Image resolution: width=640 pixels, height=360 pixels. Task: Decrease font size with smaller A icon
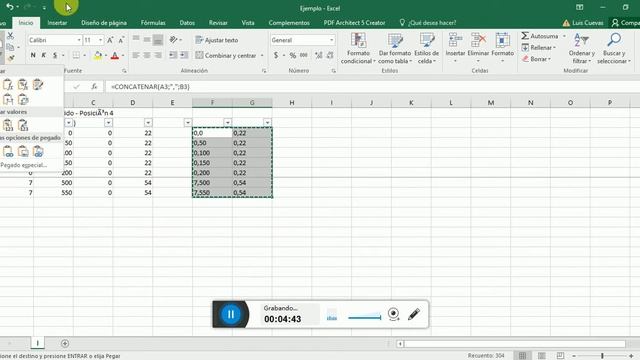121,40
